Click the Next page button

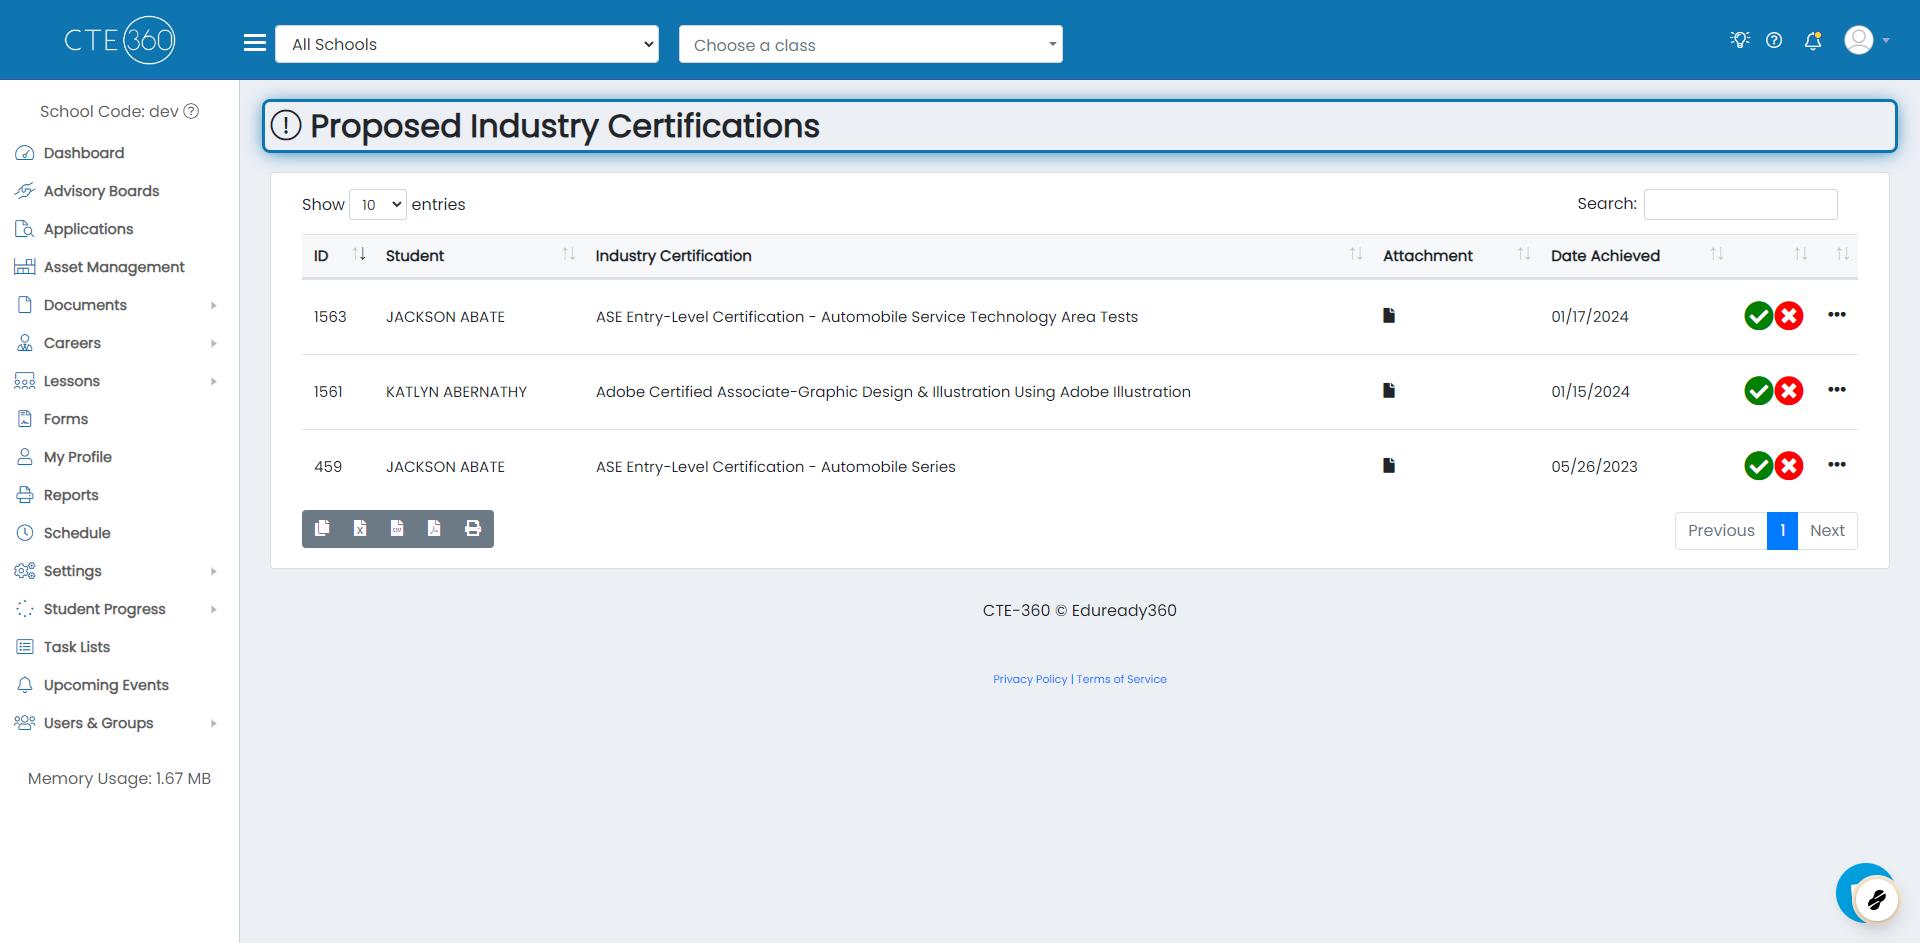click(1827, 531)
